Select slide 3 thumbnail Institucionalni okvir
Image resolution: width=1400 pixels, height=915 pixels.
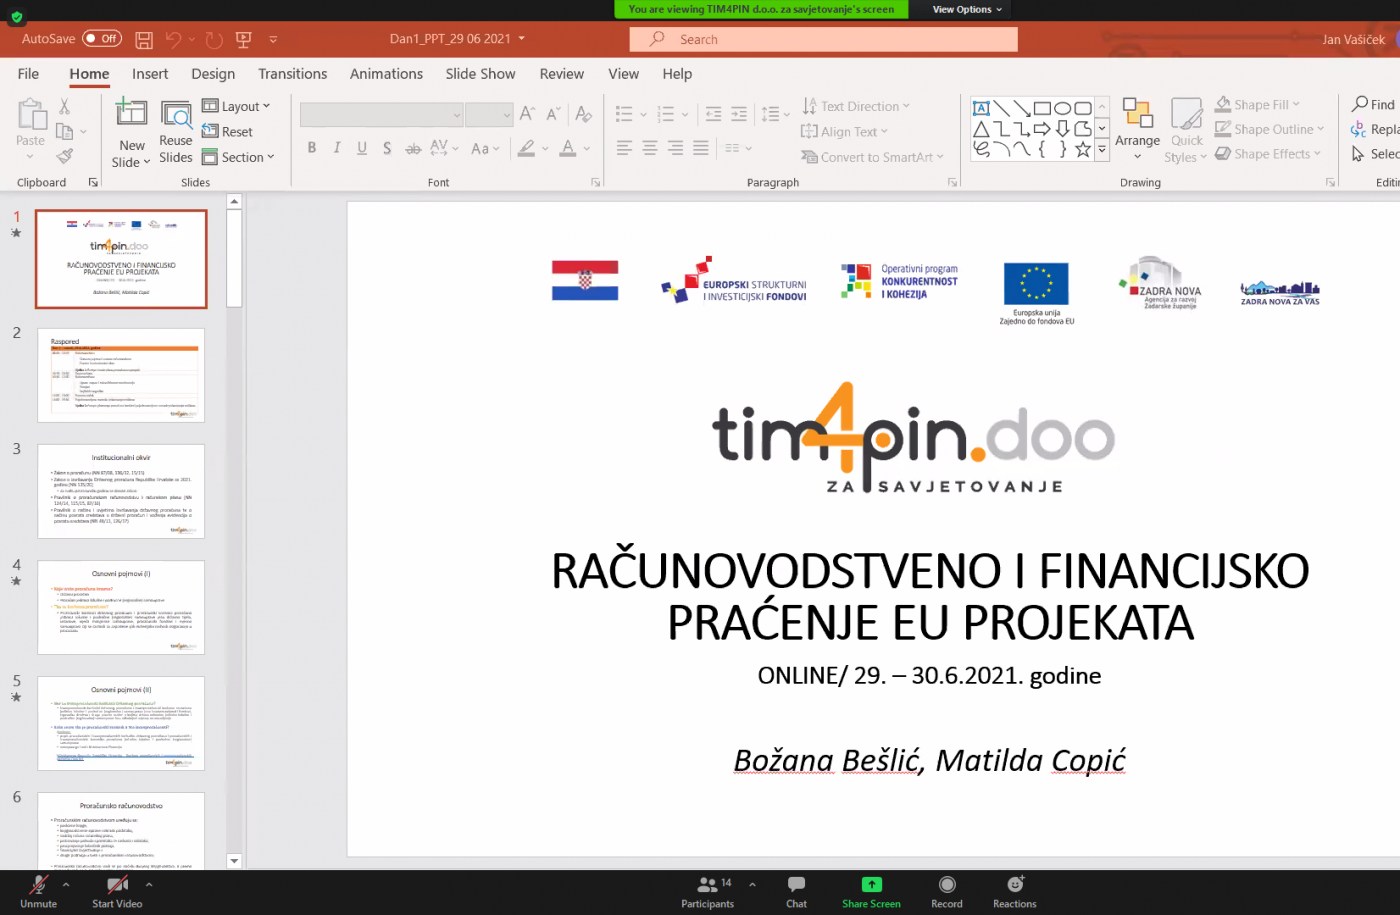click(121, 491)
